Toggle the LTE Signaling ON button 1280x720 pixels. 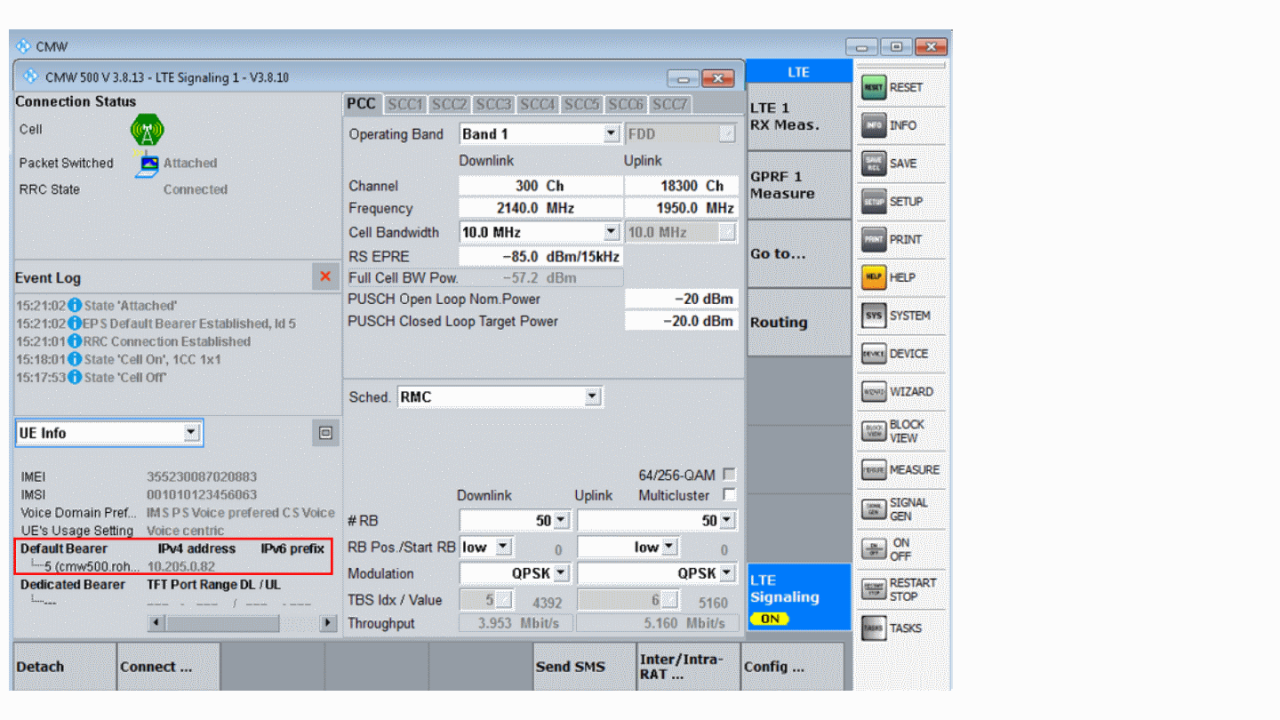click(x=798, y=597)
